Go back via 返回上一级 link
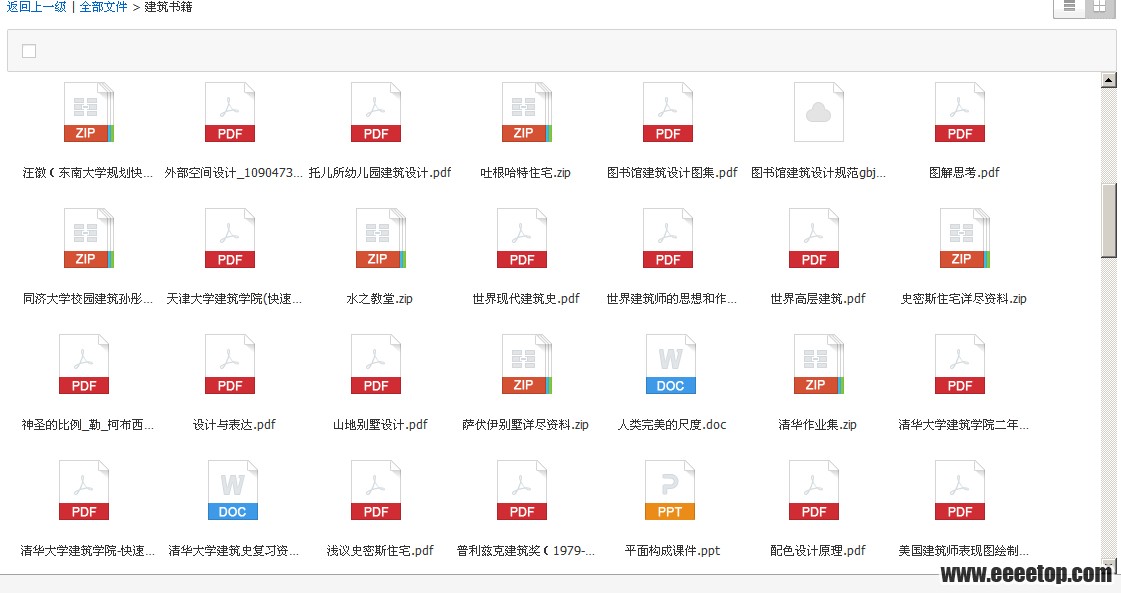Image resolution: width=1121 pixels, height=593 pixels. click(x=36, y=7)
